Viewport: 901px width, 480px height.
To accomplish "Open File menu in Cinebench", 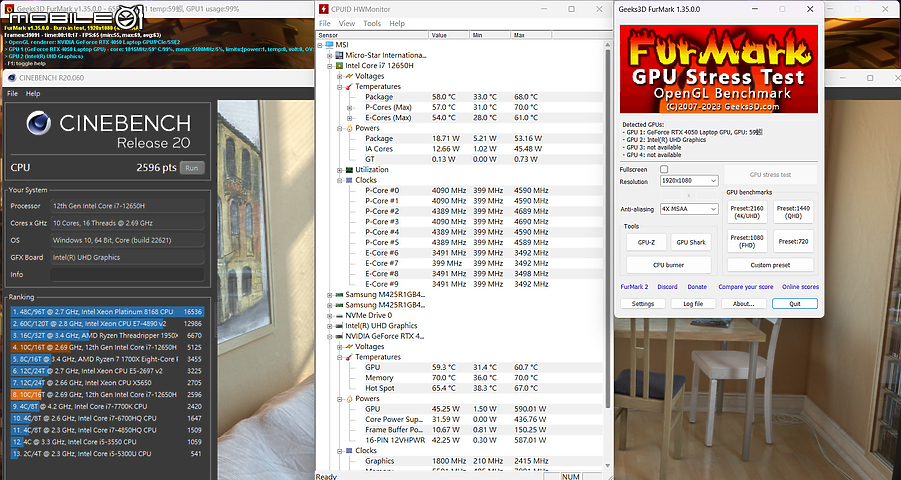I will coord(13,93).
